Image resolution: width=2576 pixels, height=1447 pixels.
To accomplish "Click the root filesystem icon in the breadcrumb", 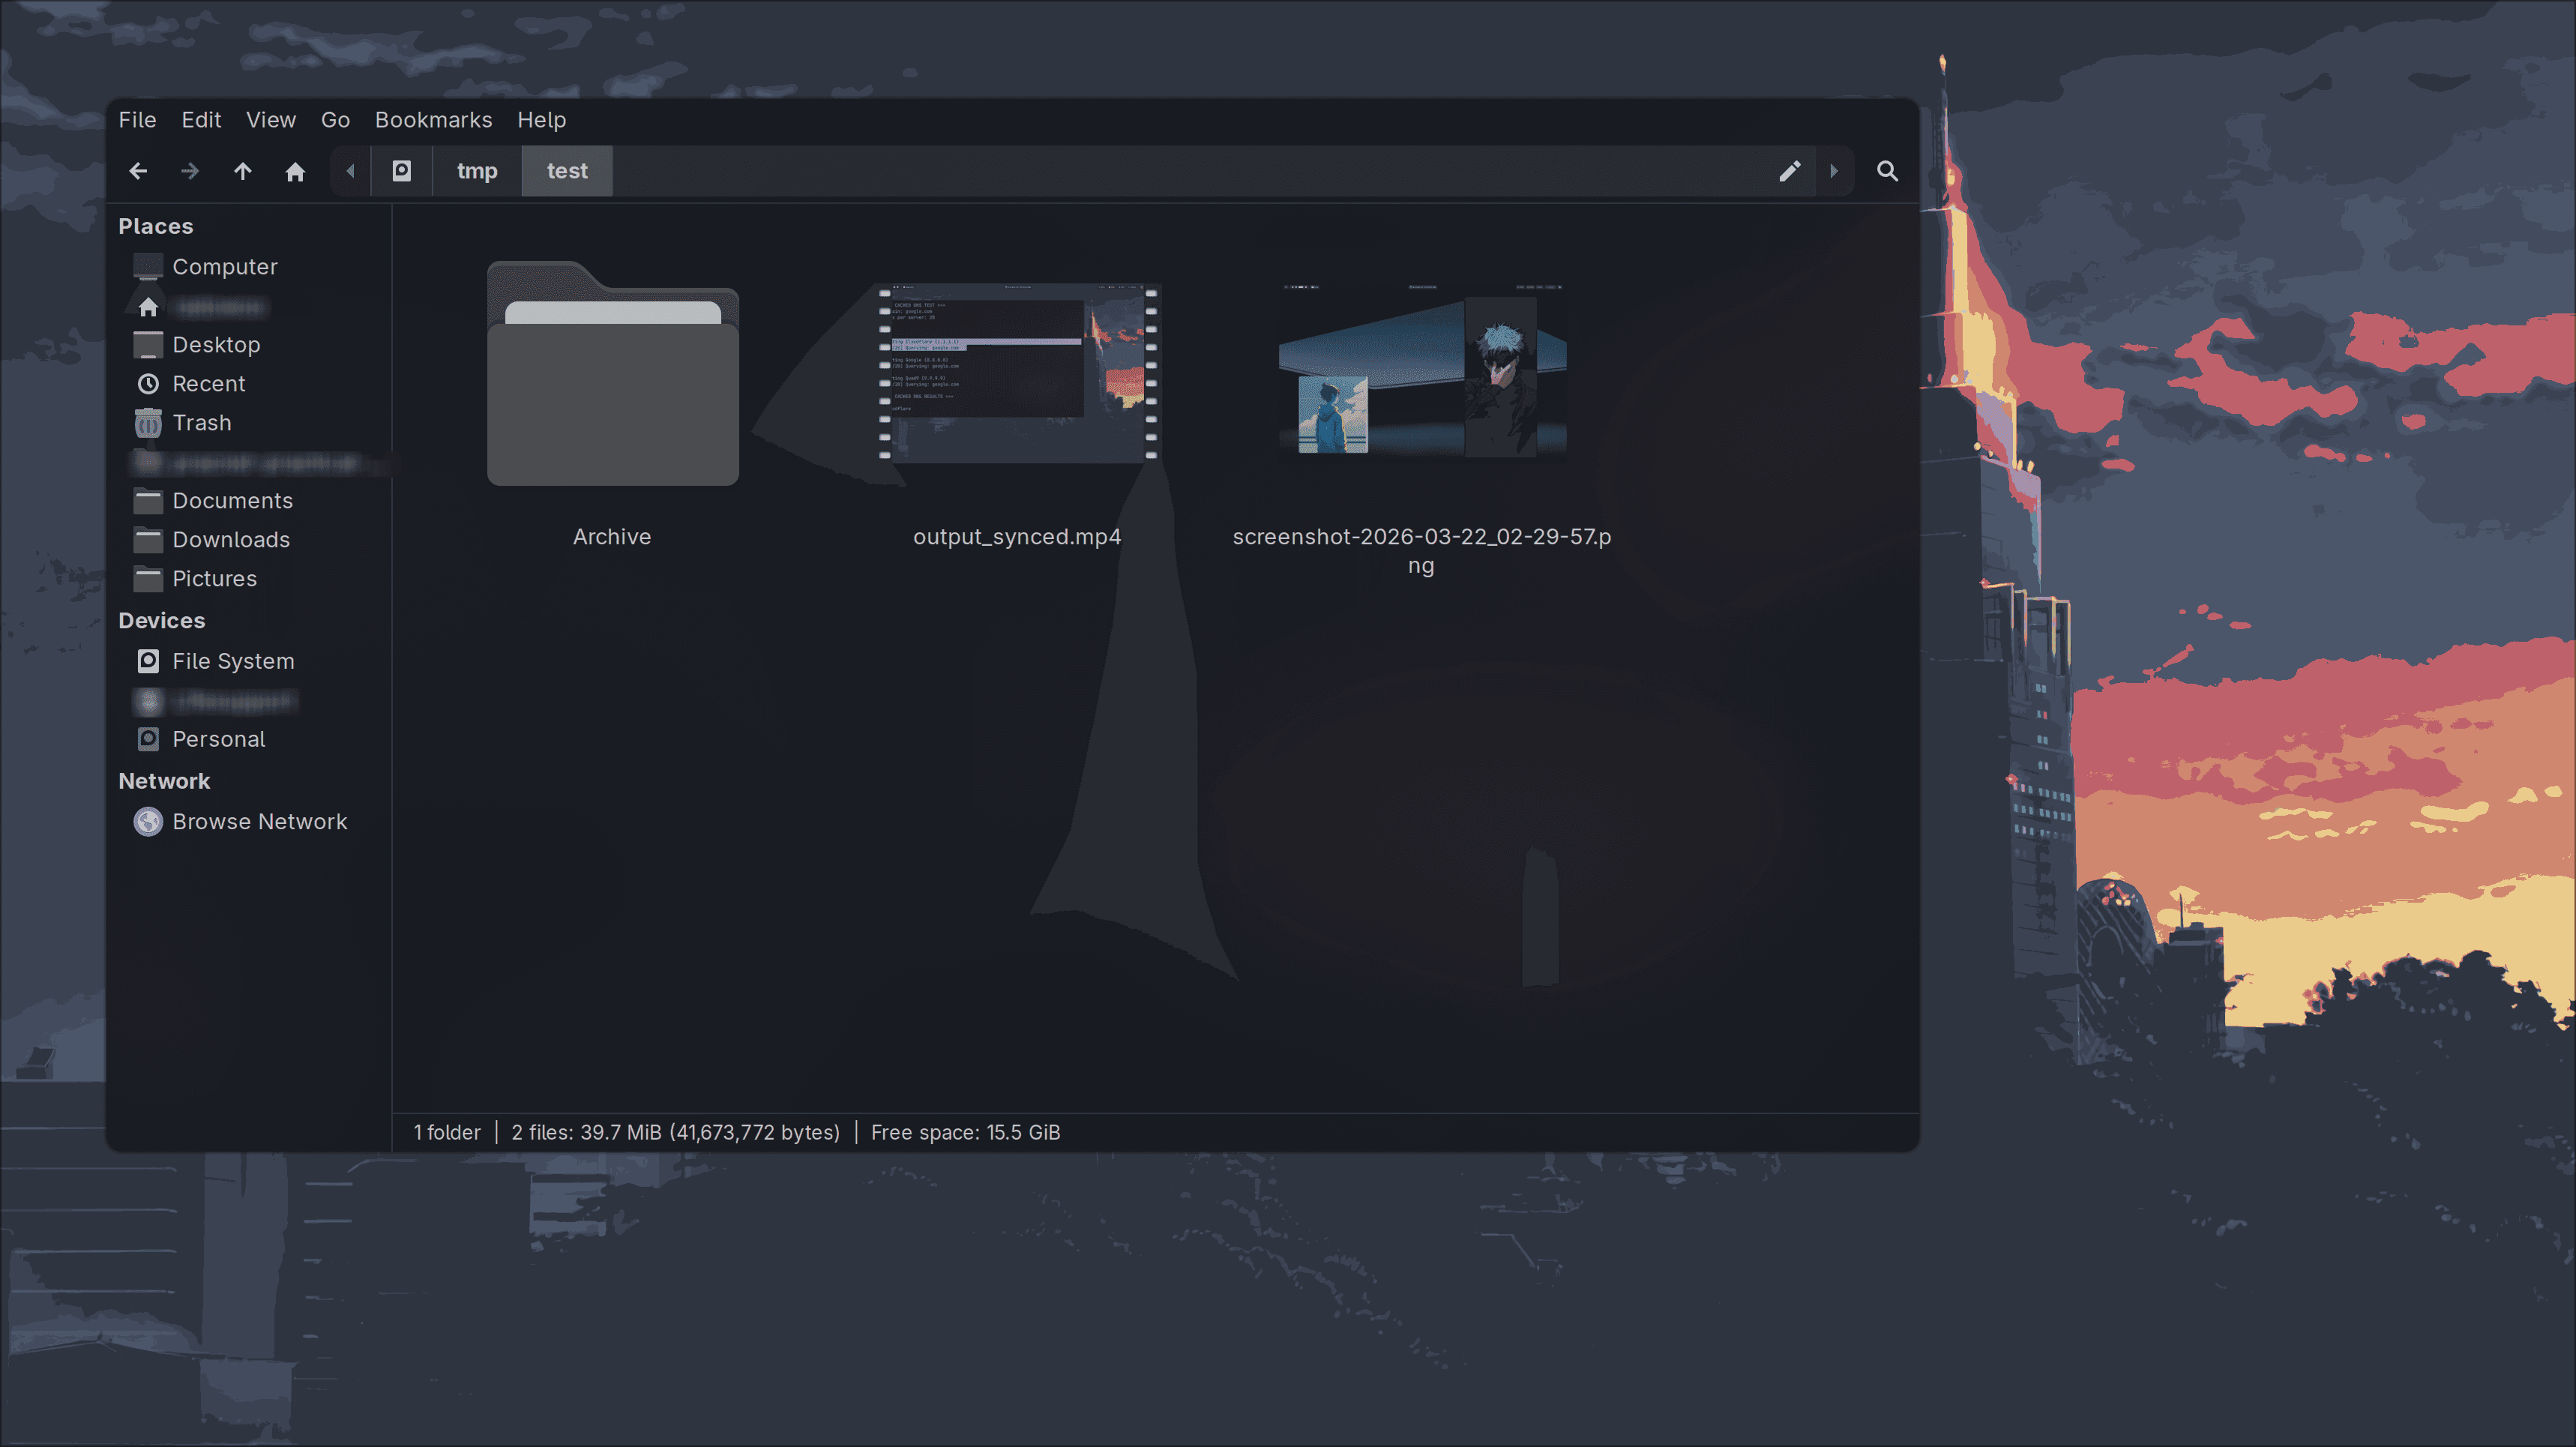I will coord(401,171).
